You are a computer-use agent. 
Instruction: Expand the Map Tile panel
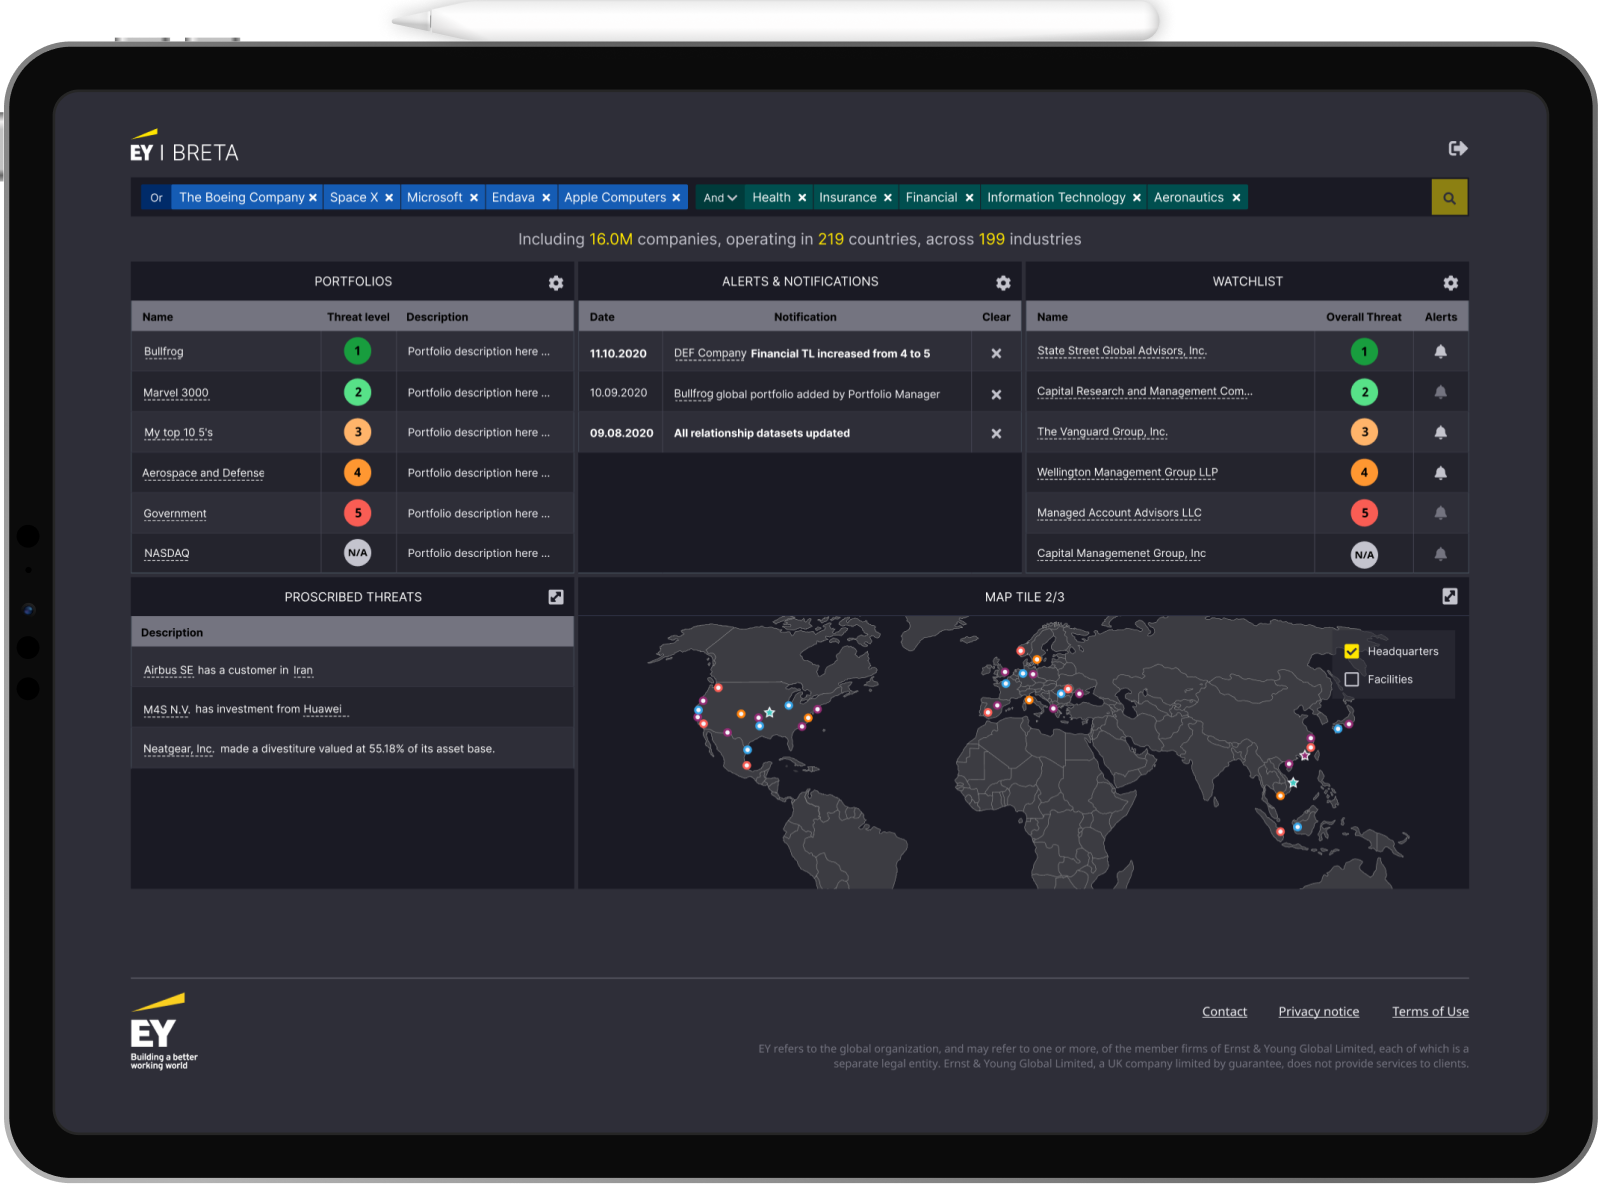1449,597
